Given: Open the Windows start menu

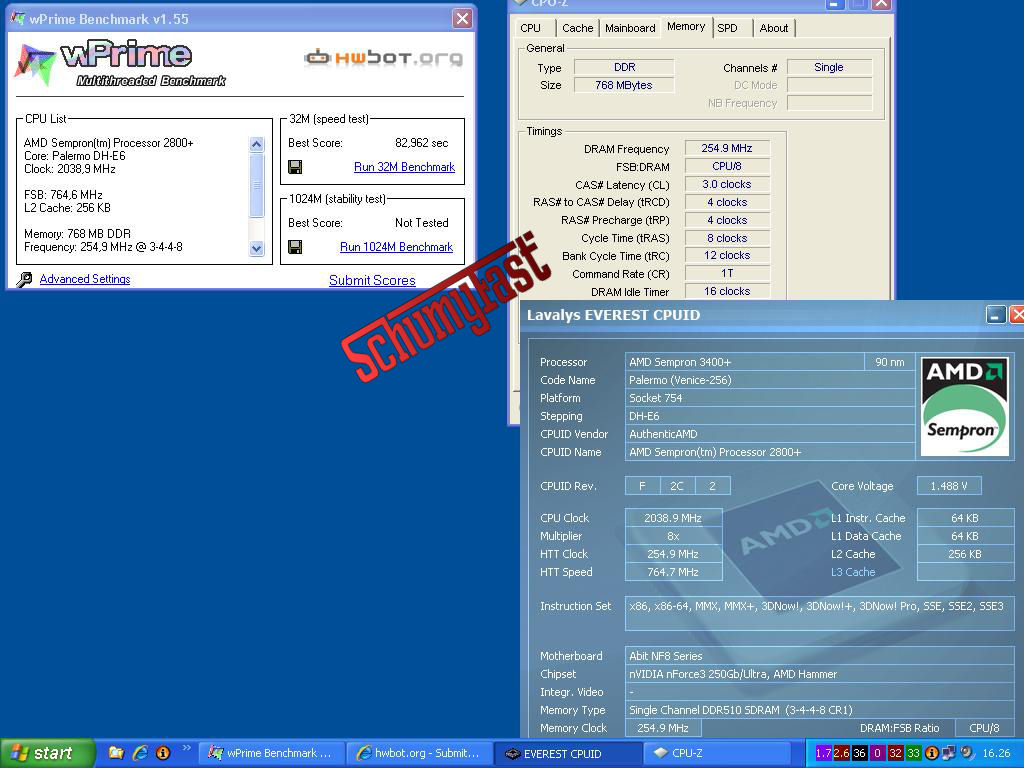Looking at the screenshot, I should point(47,753).
